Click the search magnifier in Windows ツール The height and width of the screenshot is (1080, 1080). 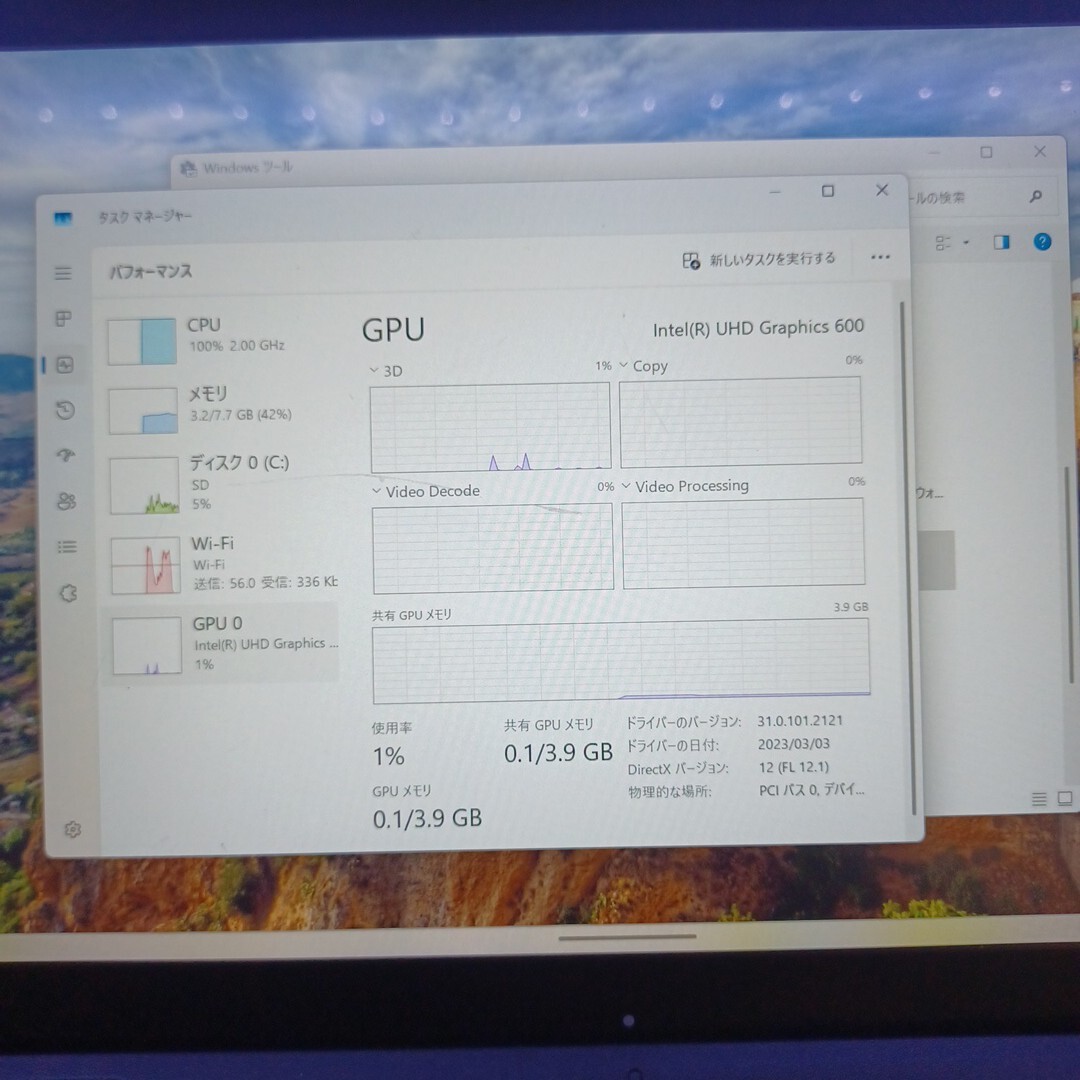(x=1035, y=197)
